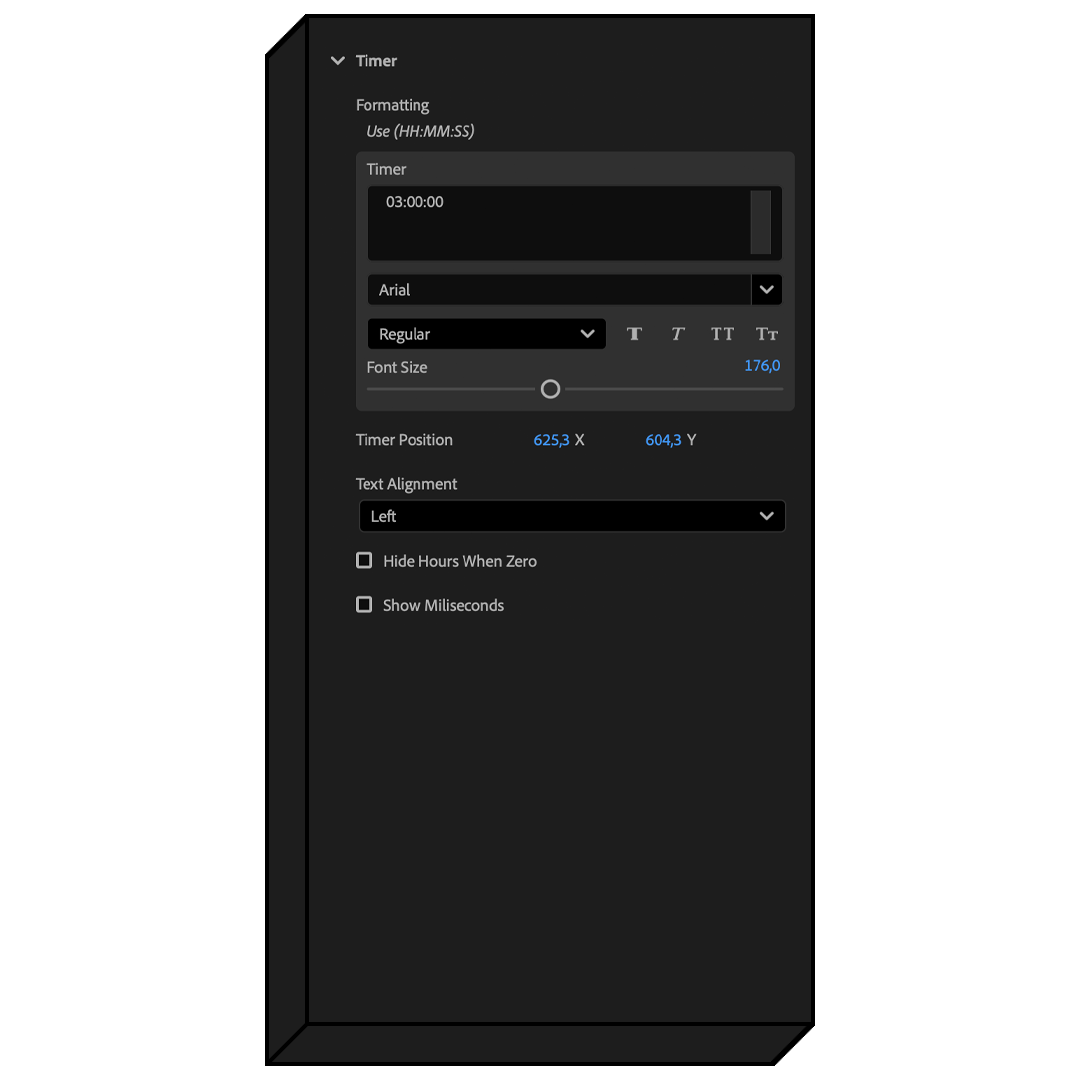This screenshot has width=1080, height=1080.
Task: Enable Show Miliseconds checkbox
Action: pyautogui.click(x=364, y=605)
